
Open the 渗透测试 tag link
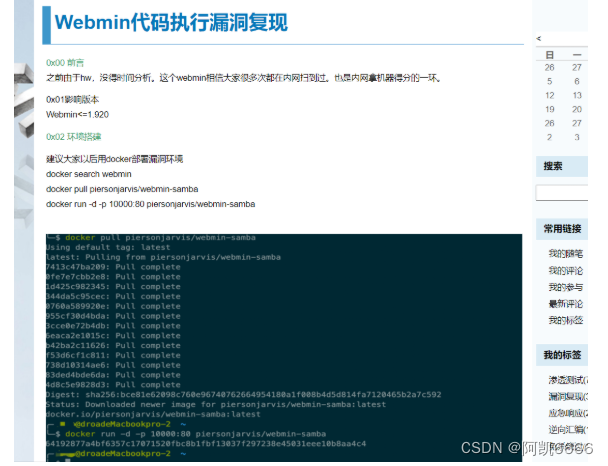568,380
